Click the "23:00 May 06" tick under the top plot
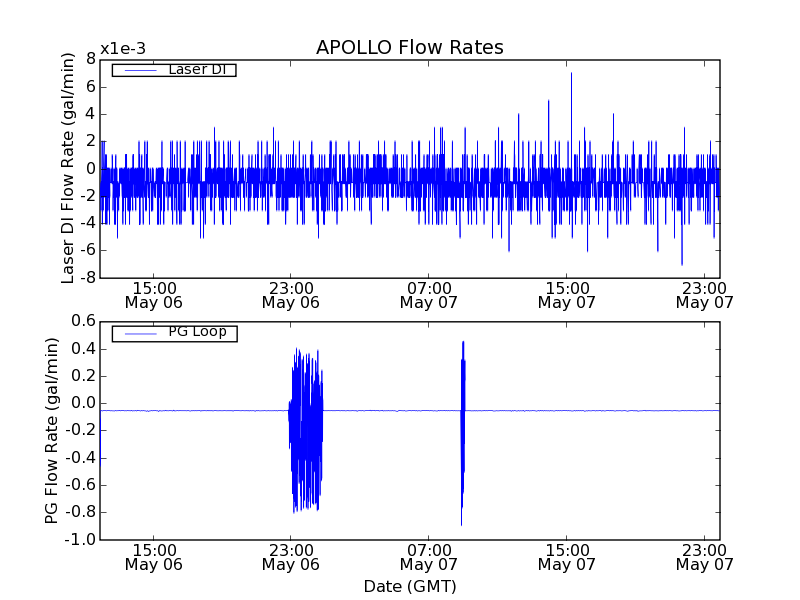This screenshot has height=600, width=800. [x=290, y=294]
